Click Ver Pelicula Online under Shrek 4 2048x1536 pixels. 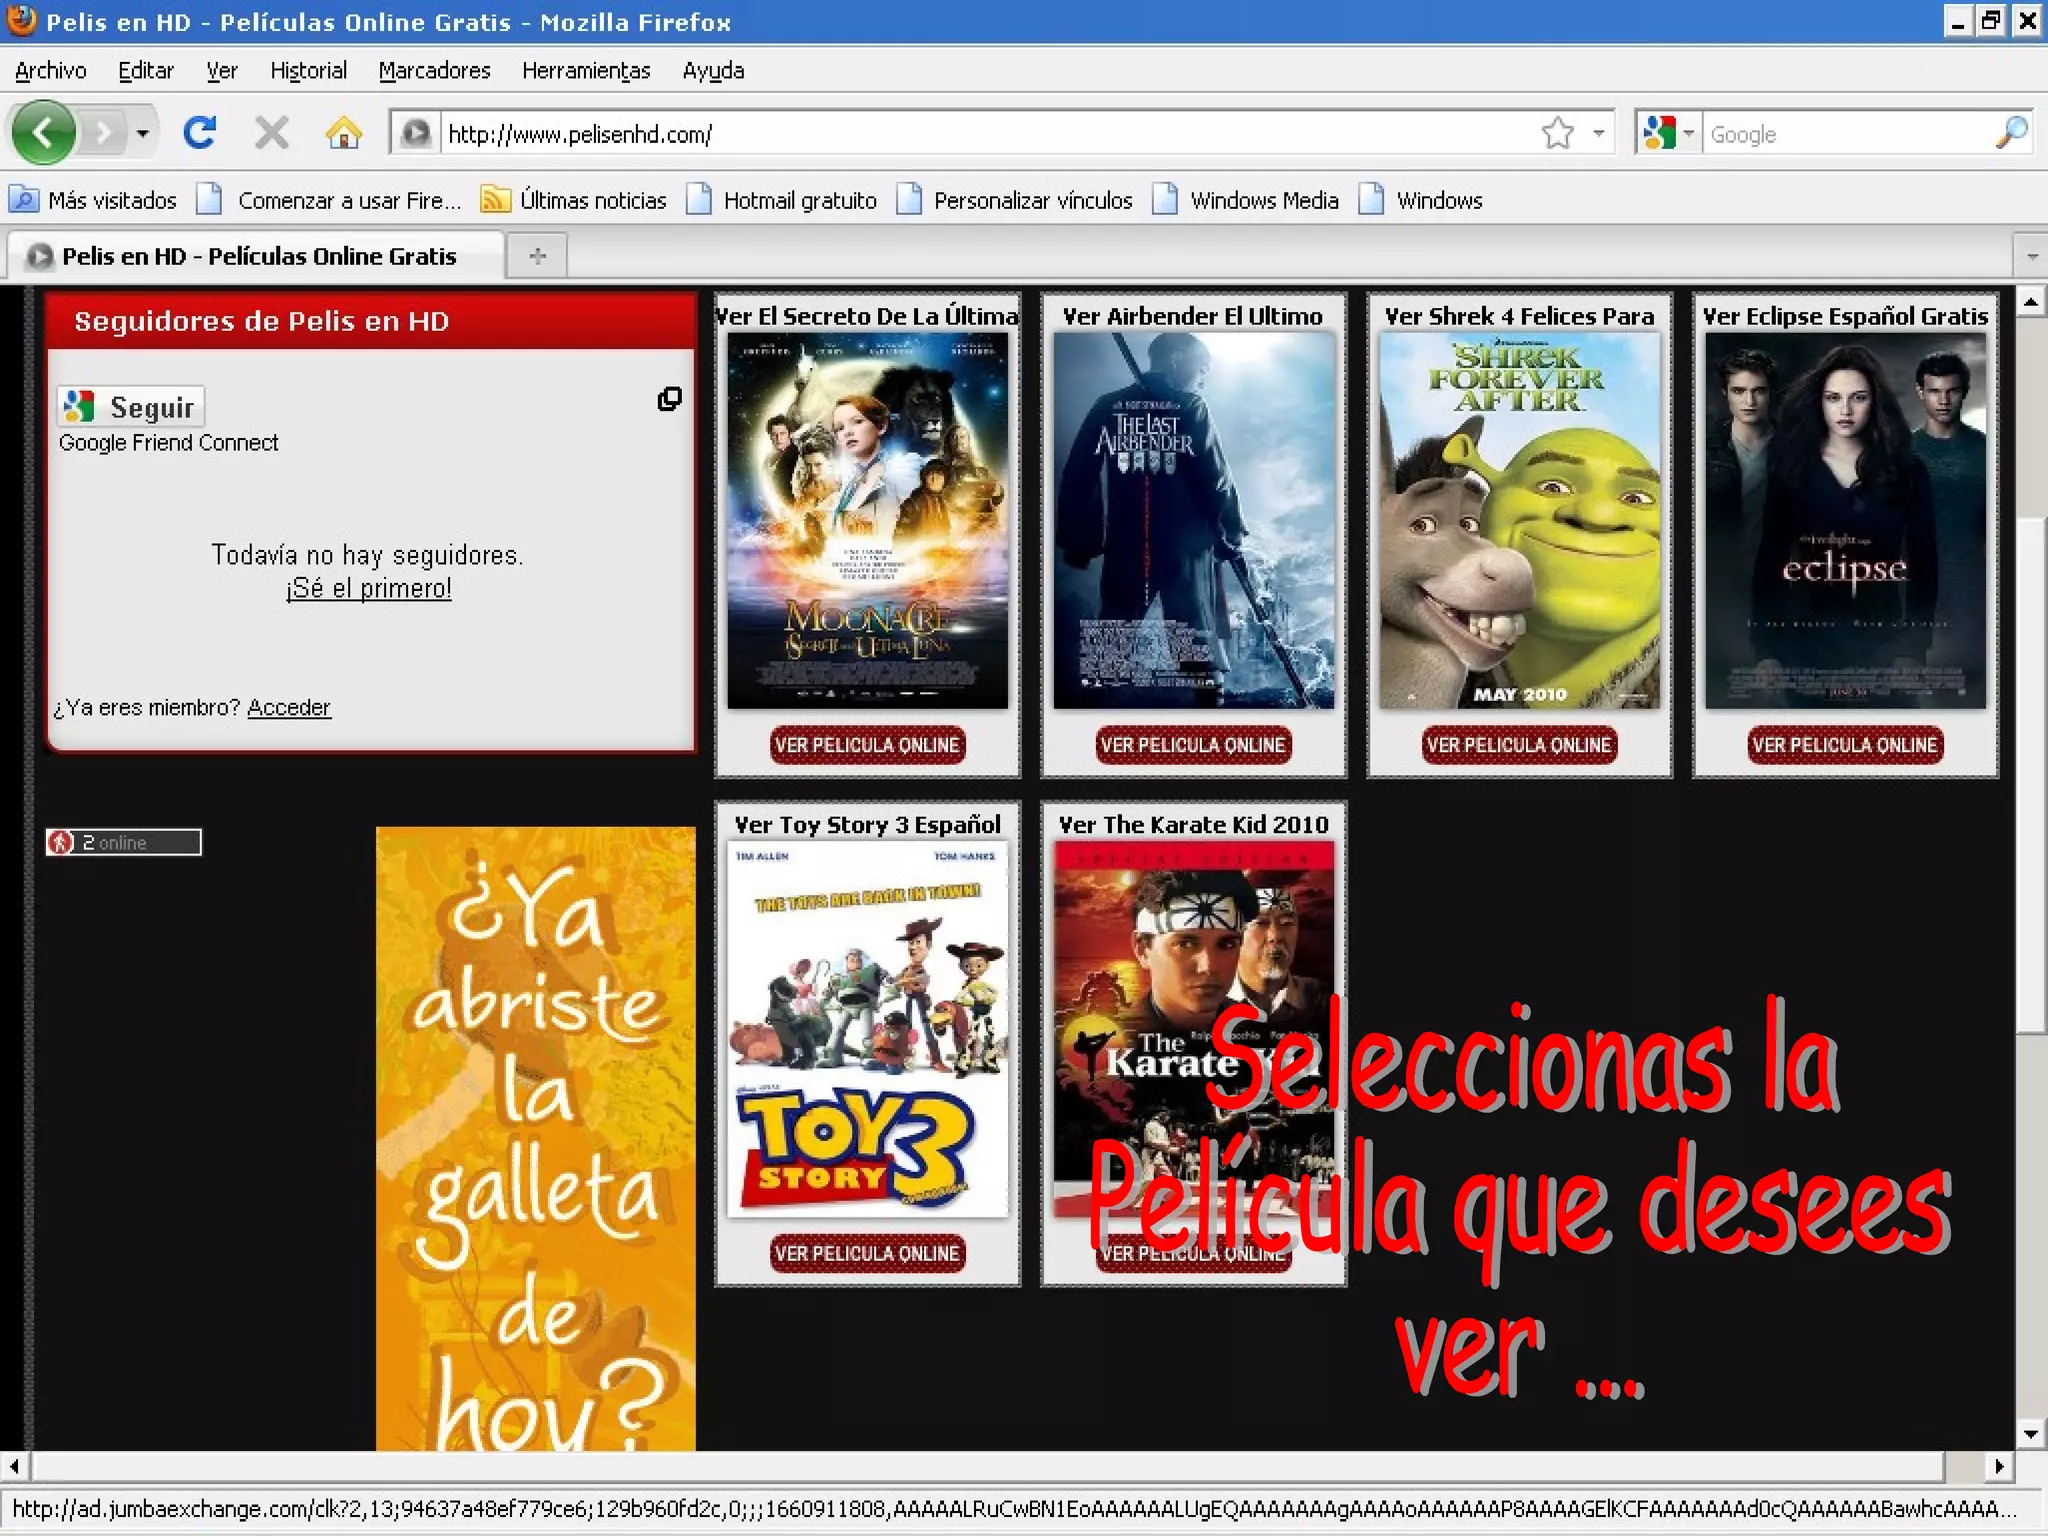(x=1519, y=745)
